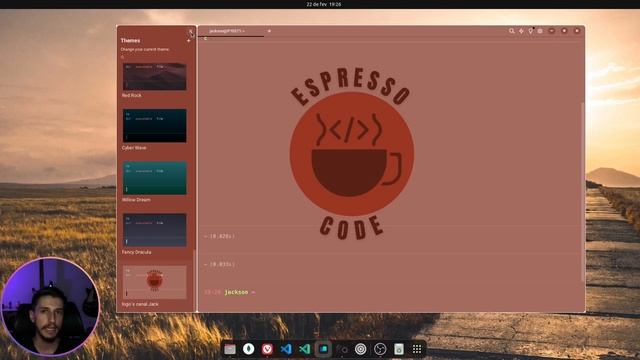Click the 'Cyber Wave' theme label
The height and width of the screenshot is (360, 640).
pos(134,148)
